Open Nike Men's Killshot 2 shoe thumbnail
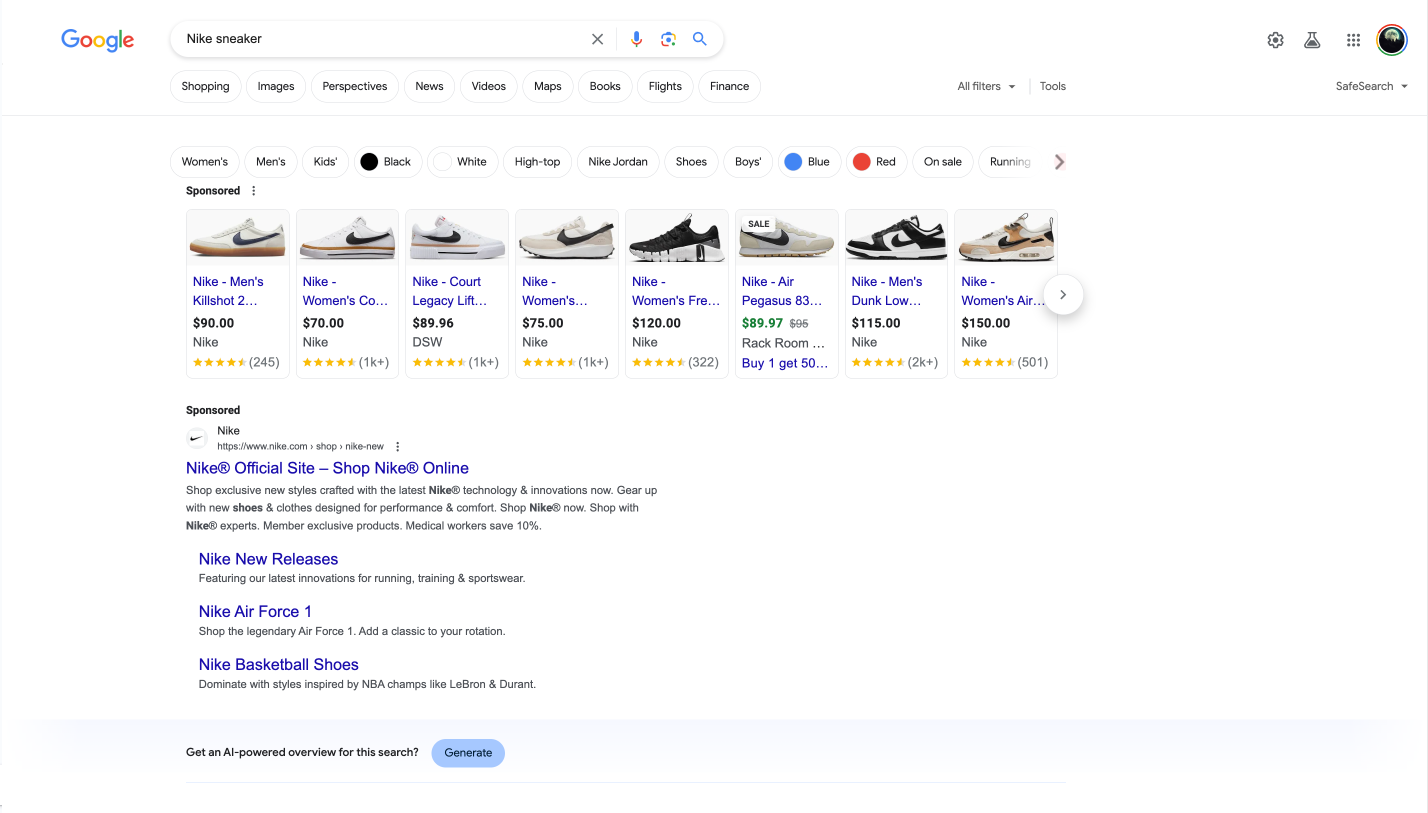This screenshot has height=813, width=1428. pyautogui.click(x=238, y=237)
